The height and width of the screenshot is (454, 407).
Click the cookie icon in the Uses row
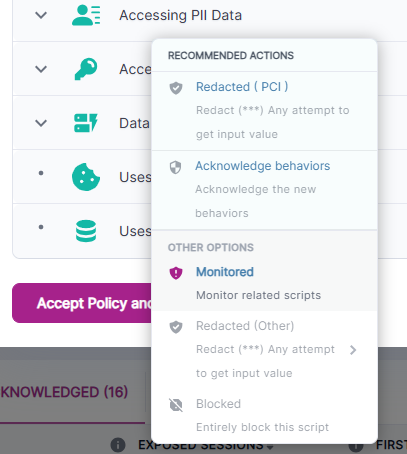click(x=86, y=177)
